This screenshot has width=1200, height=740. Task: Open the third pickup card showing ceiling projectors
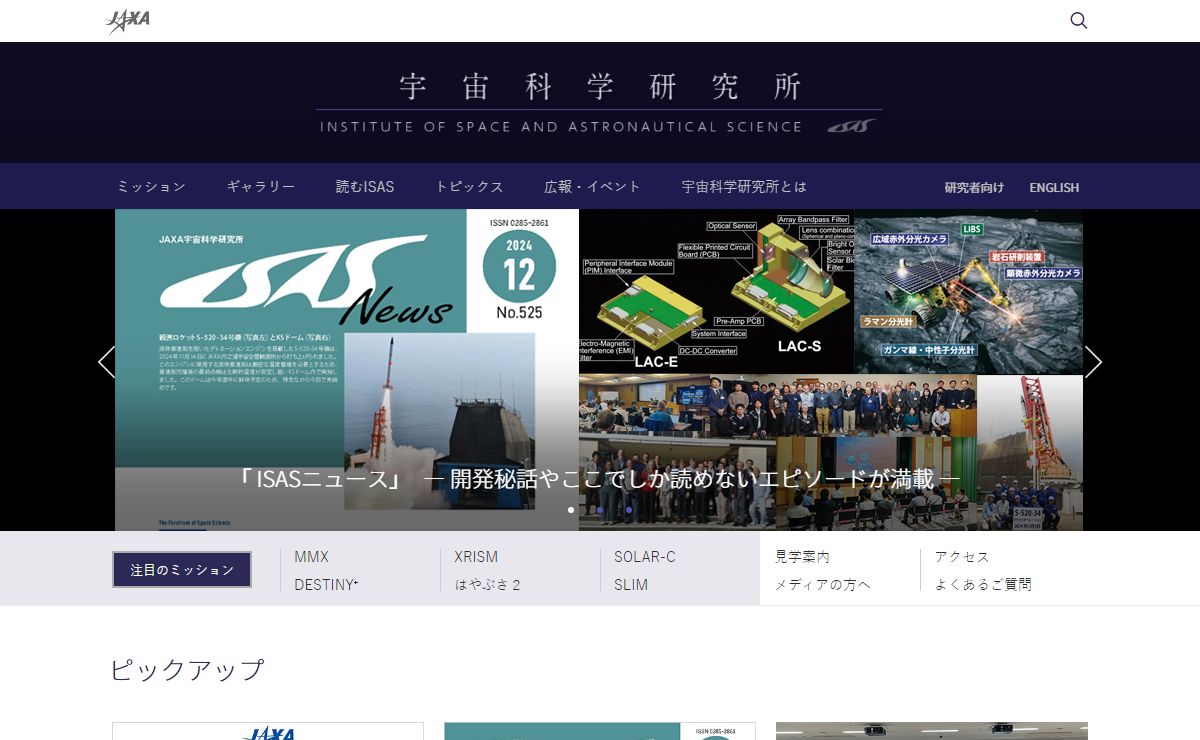[932, 731]
